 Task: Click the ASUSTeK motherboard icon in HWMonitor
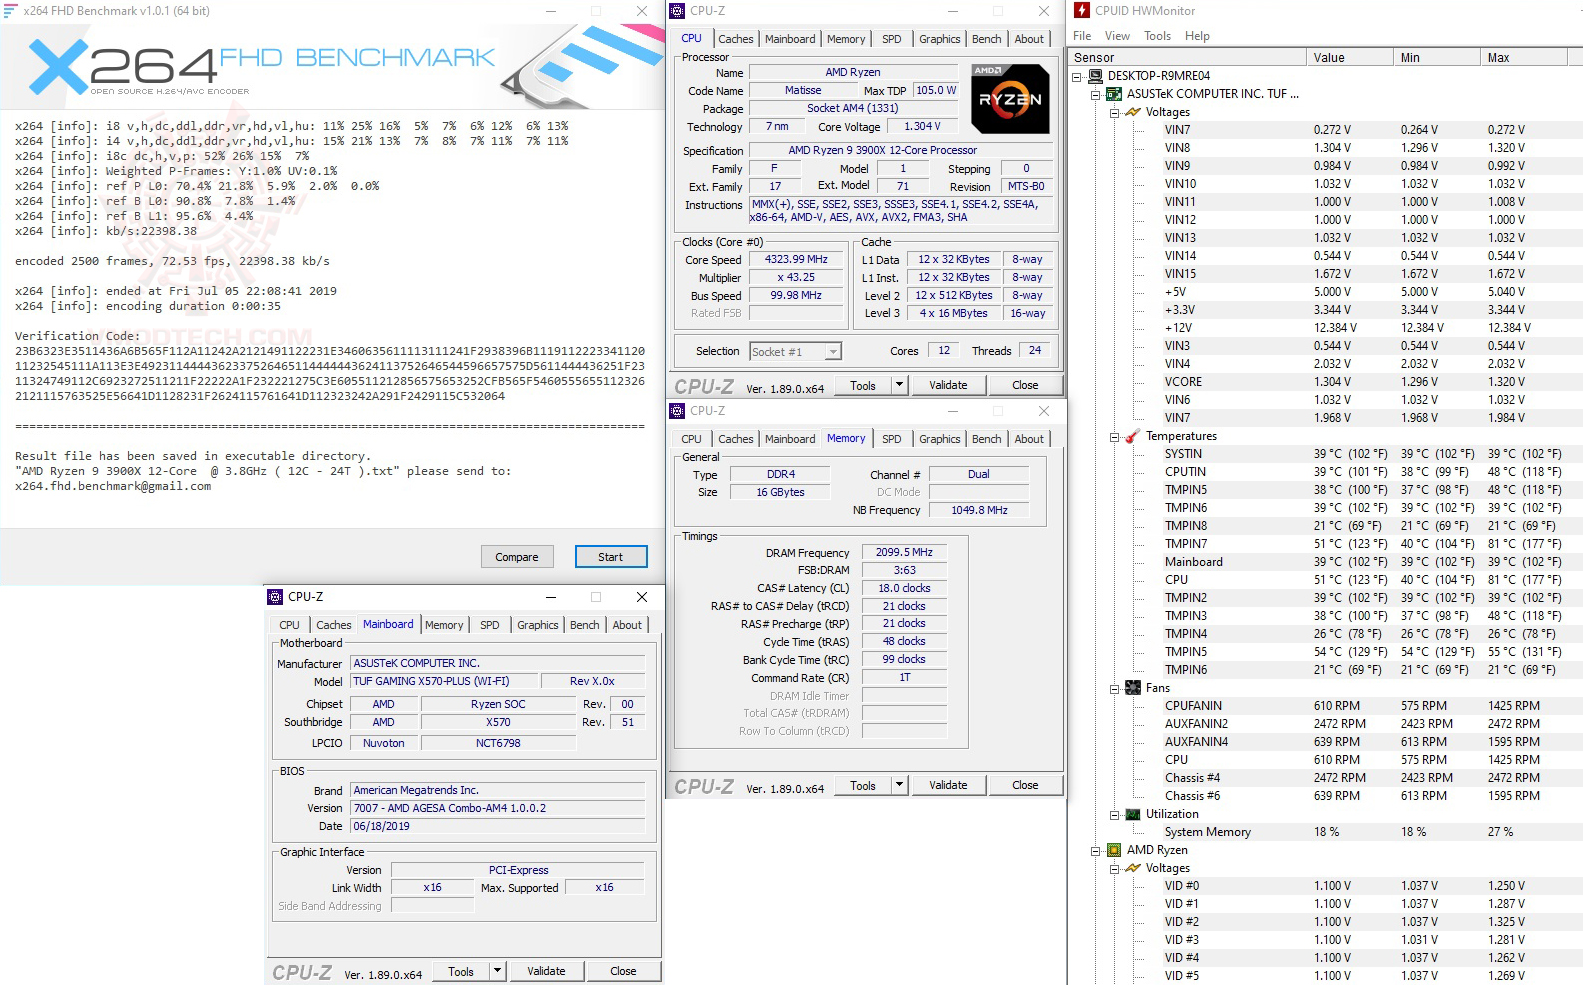pyautogui.click(x=1114, y=94)
